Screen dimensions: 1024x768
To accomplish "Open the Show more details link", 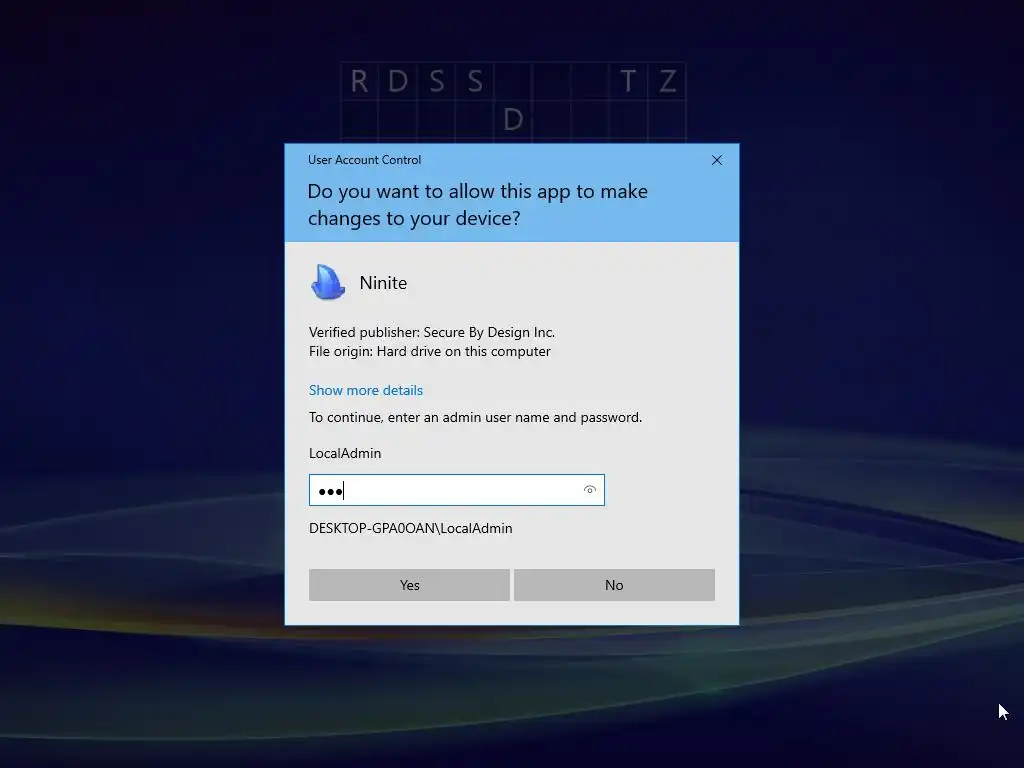I will [366, 391].
